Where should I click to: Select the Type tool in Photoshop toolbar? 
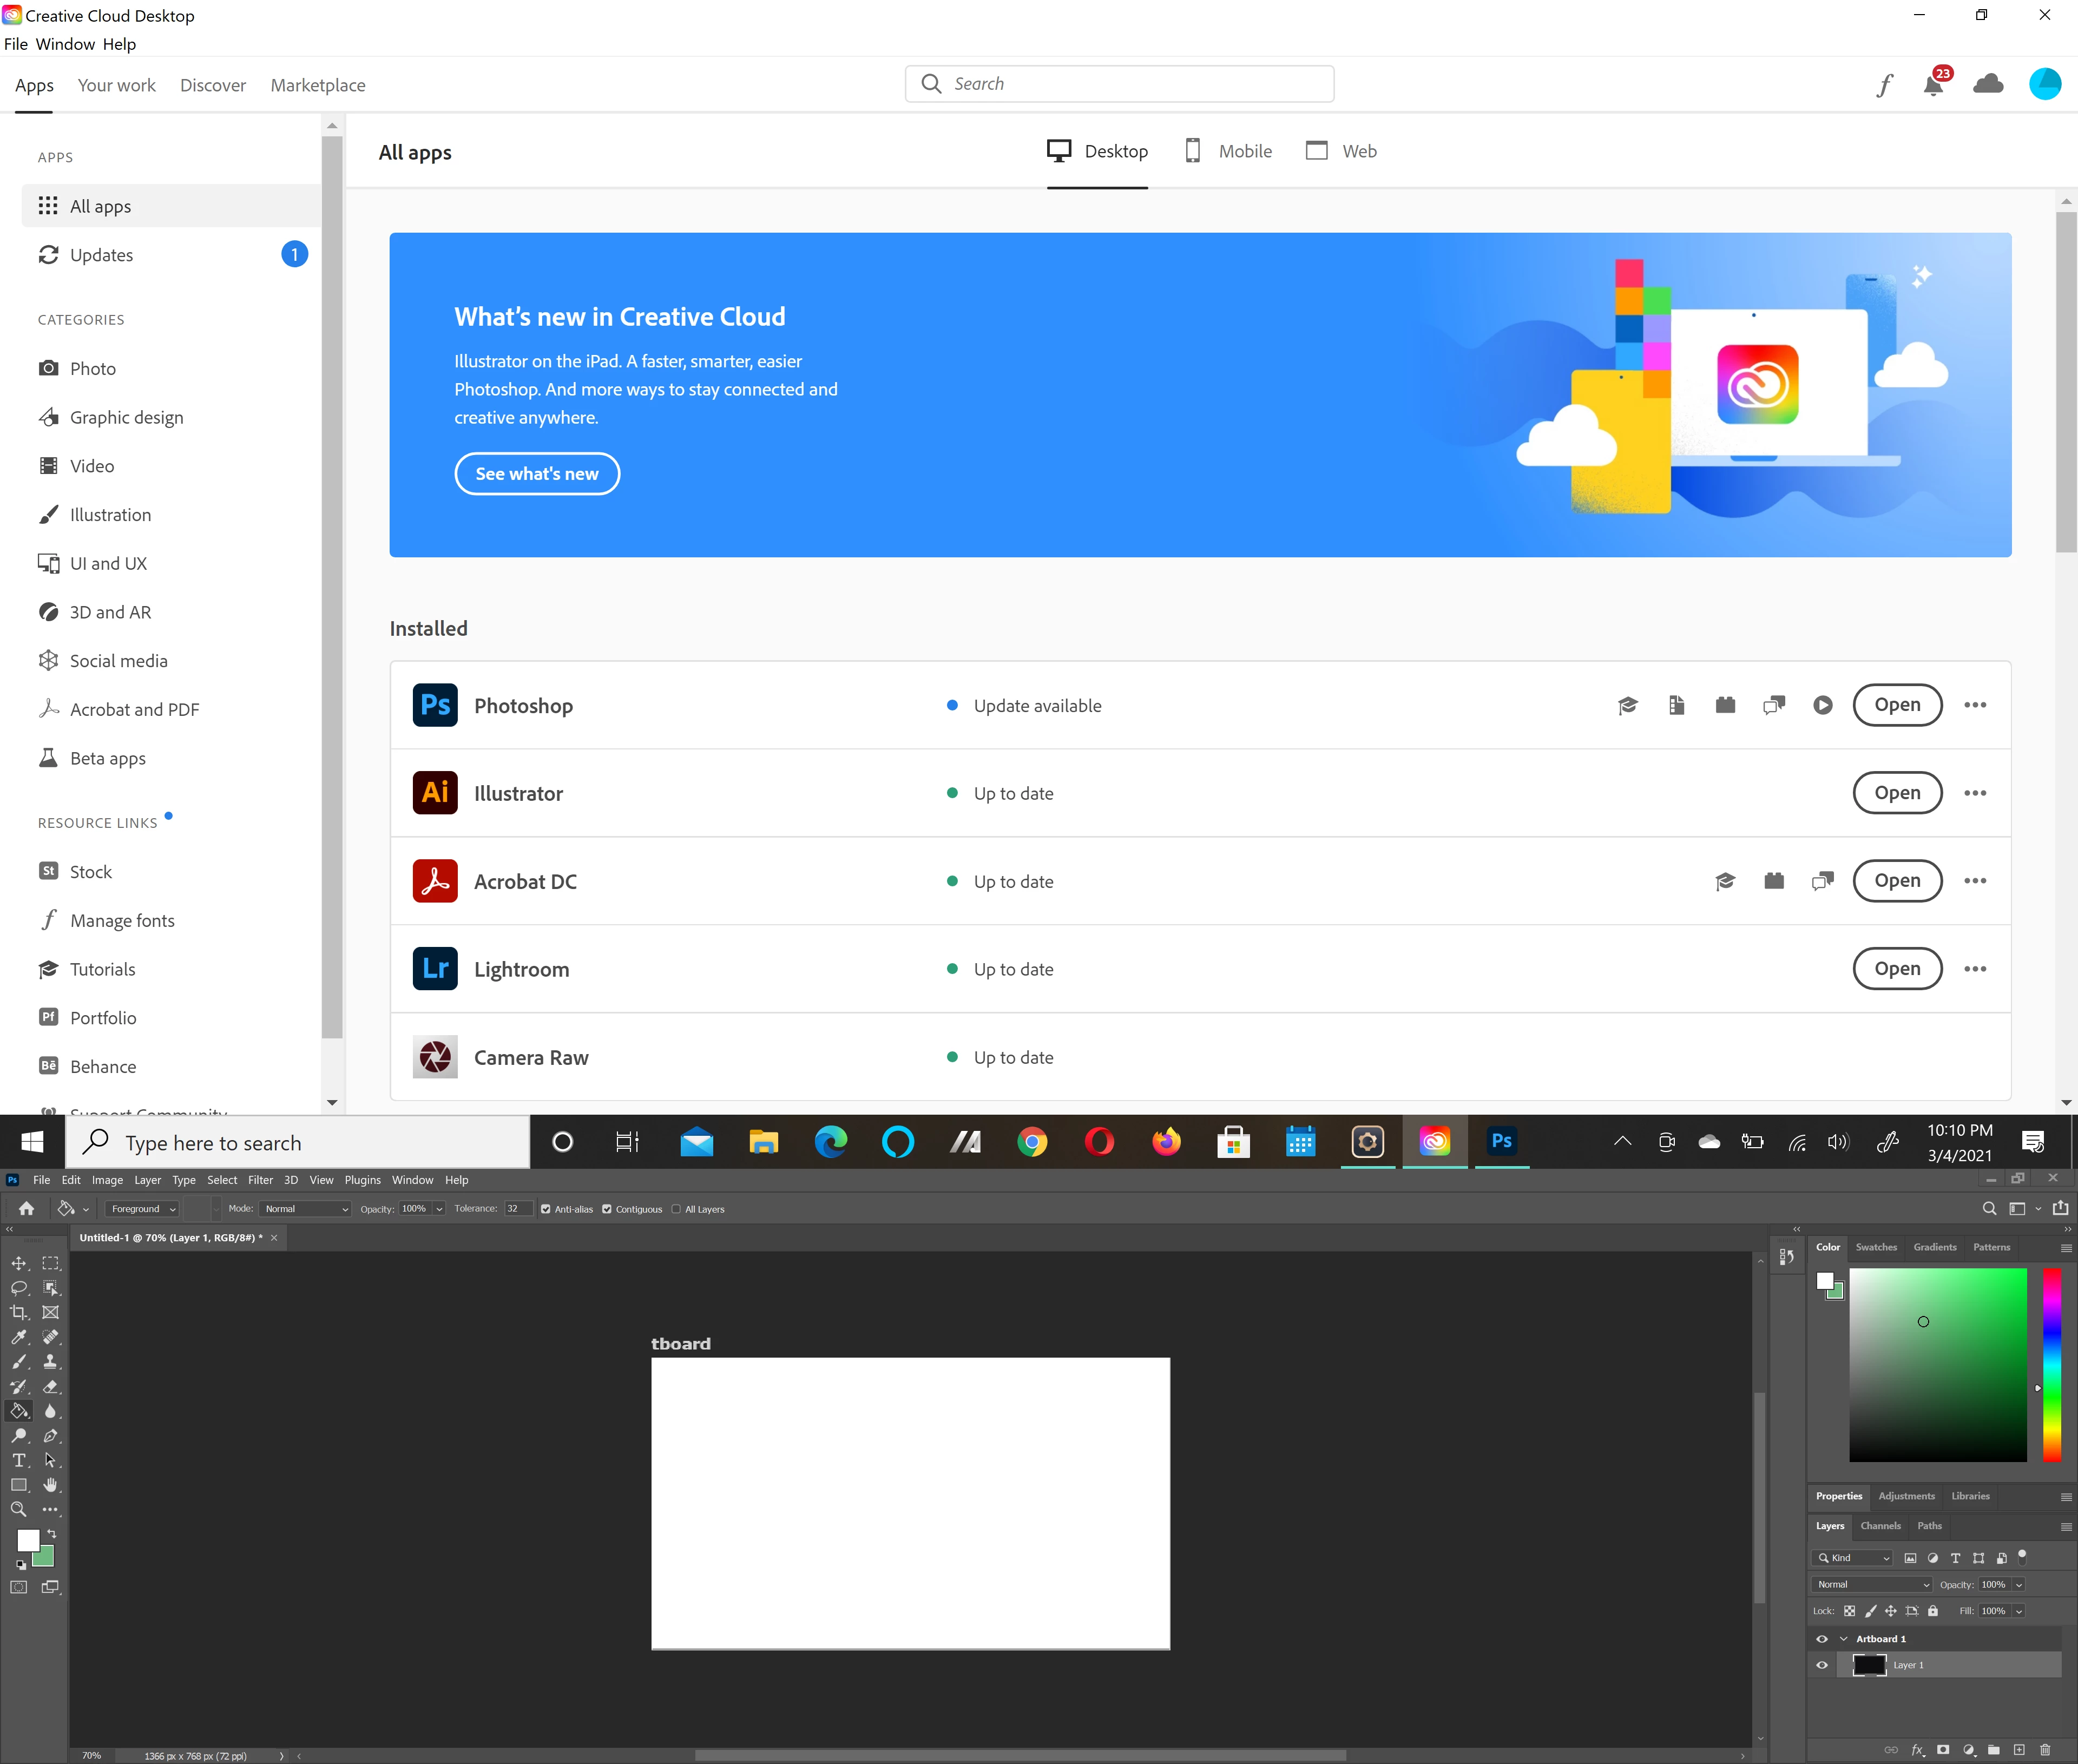[x=19, y=1460]
